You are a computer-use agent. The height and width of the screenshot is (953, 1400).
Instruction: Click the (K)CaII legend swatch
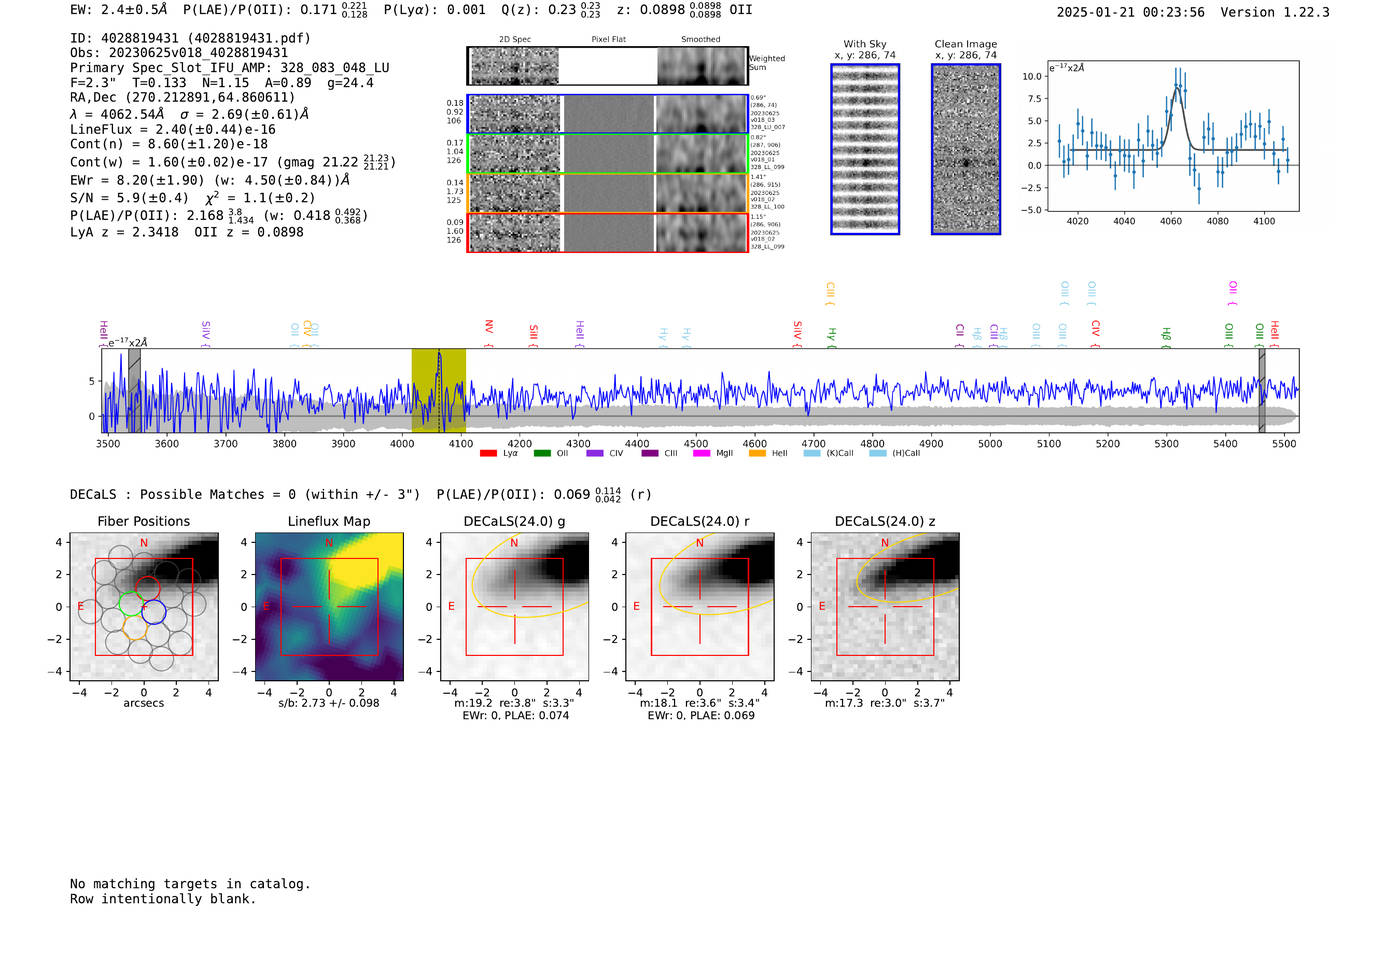tap(812, 453)
